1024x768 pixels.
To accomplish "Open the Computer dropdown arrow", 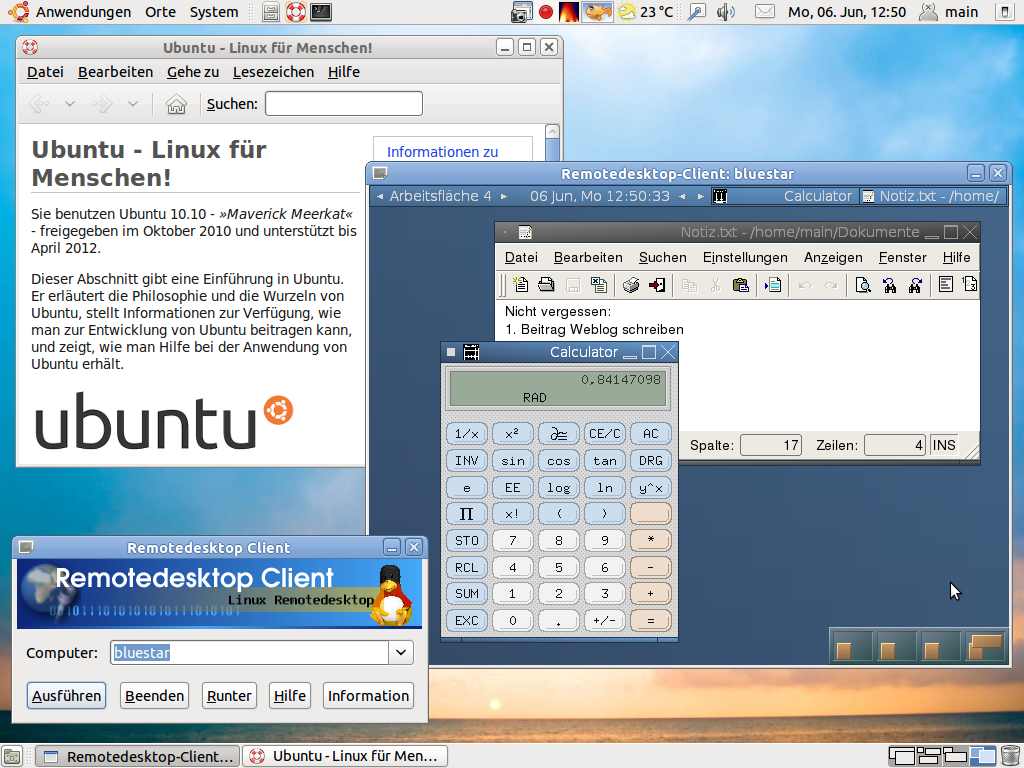I will [x=401, y=653].
